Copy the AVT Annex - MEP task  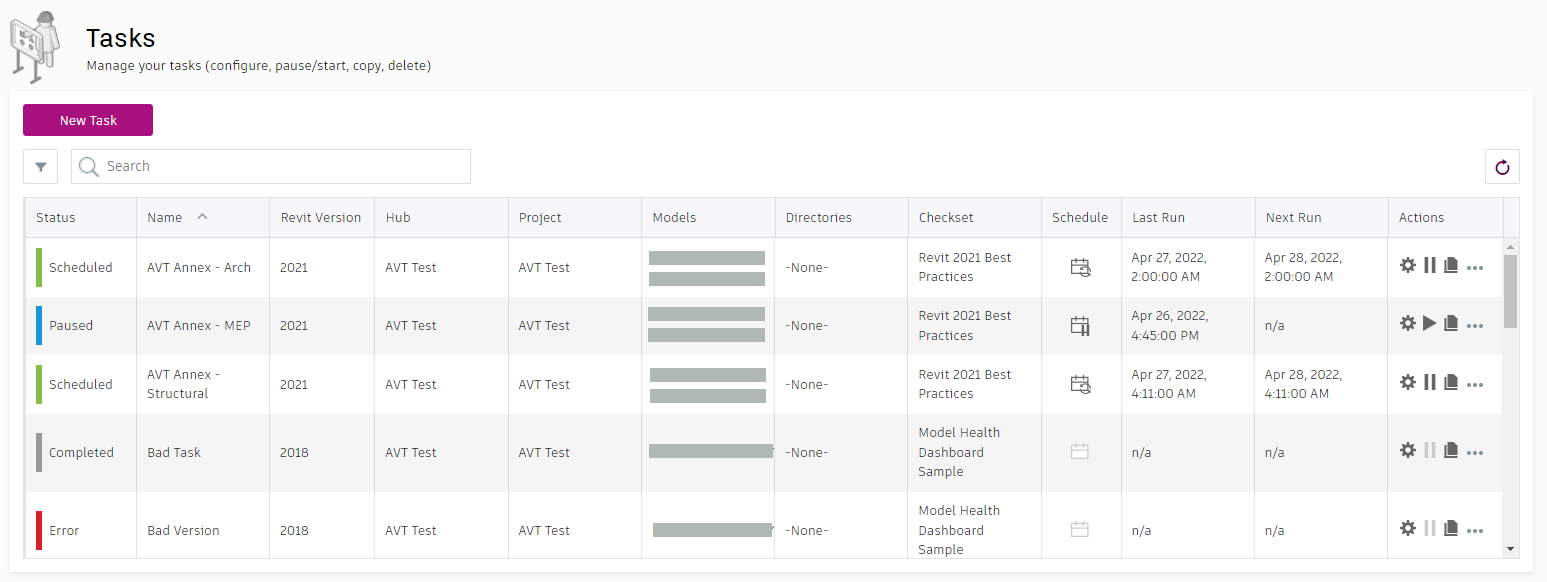[1451, 324]
